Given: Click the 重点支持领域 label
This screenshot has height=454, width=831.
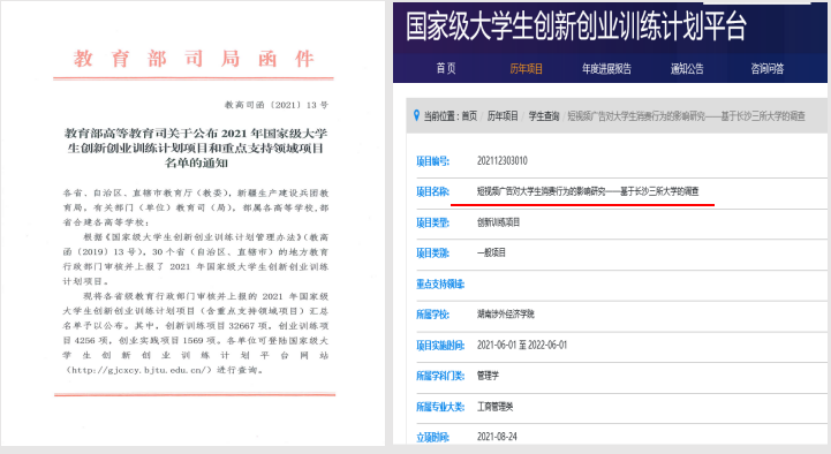Looking at the screenshot, I should click(x=440, y=284).
